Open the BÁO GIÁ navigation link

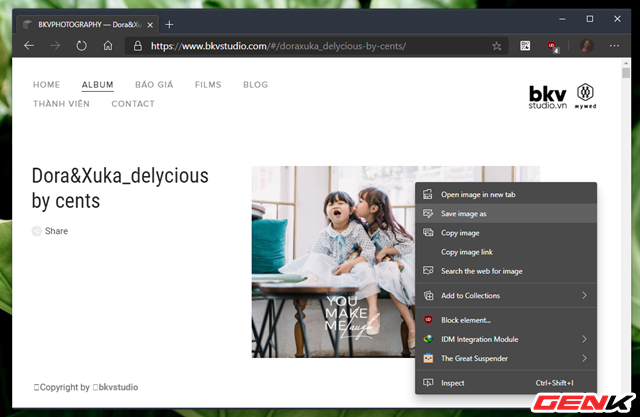click(x=154, y=85)
